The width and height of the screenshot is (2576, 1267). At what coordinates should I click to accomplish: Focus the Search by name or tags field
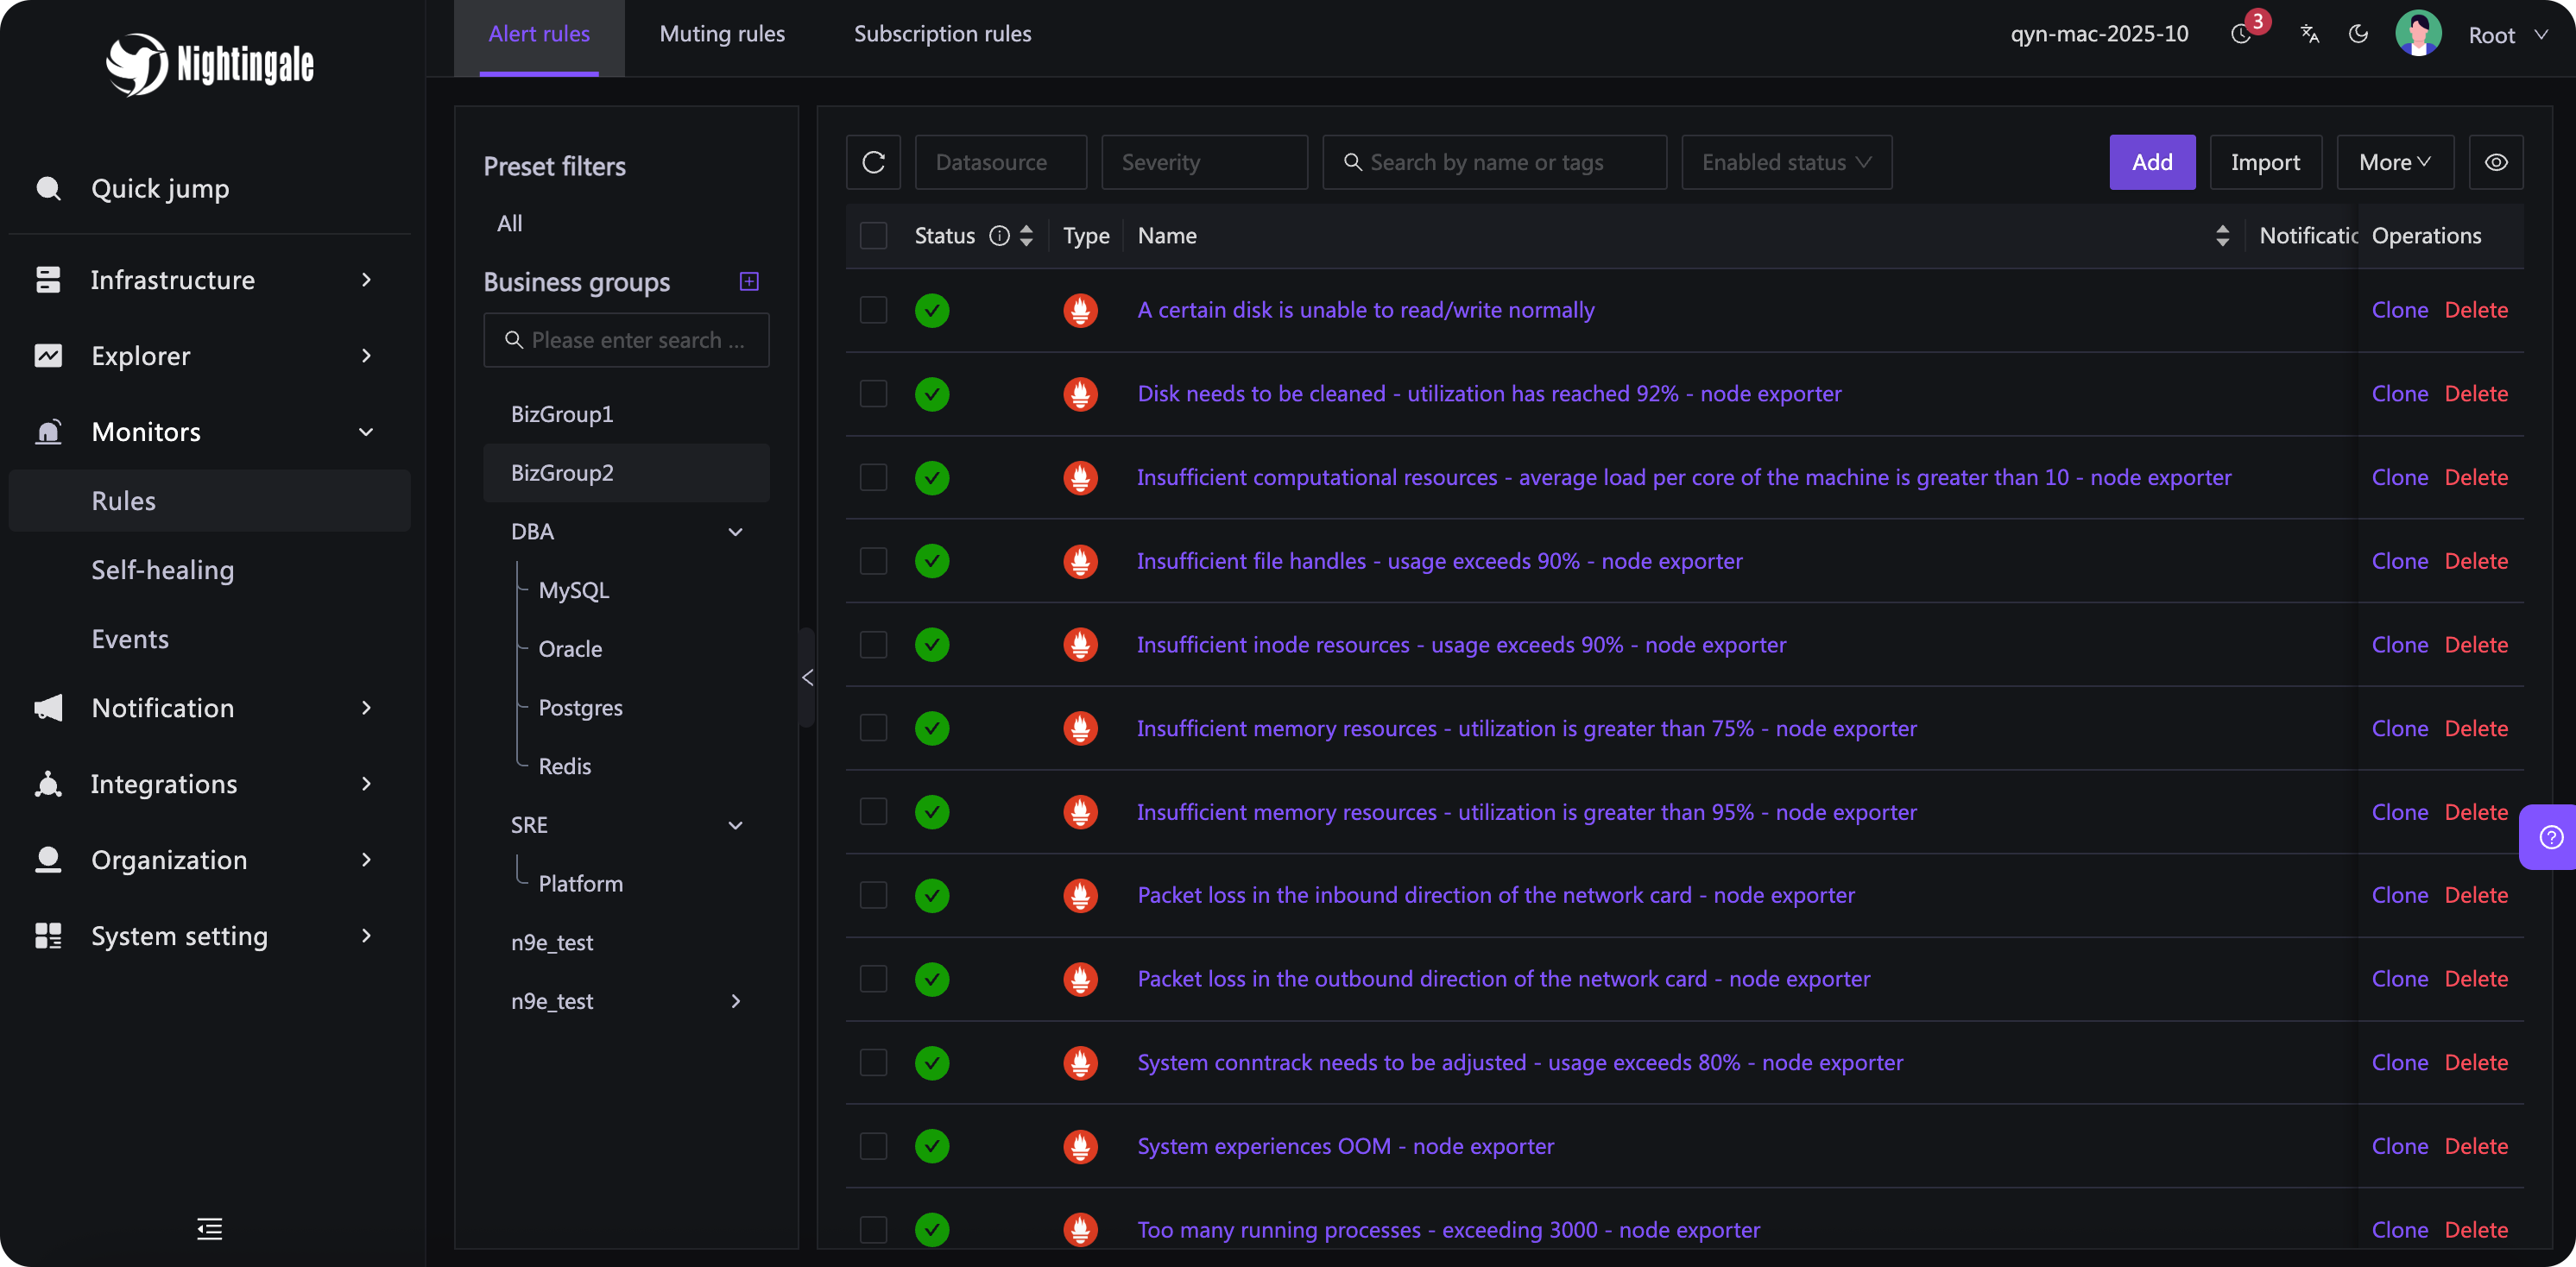[x=1494, y=162]
